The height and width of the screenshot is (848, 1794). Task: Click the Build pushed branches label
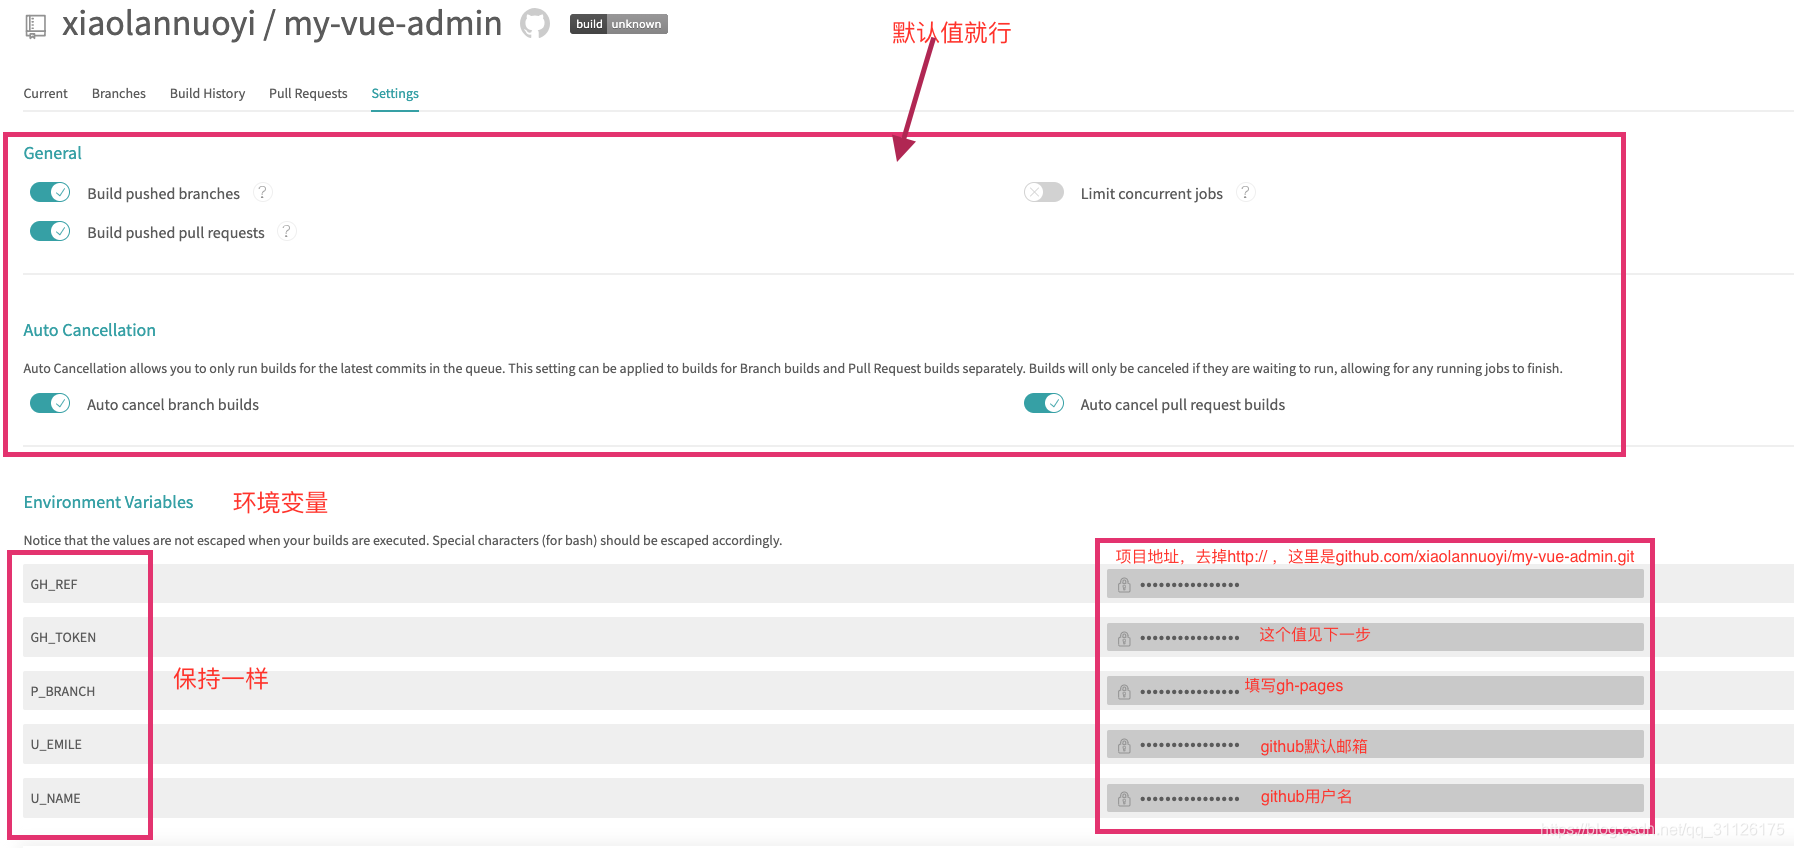point(163,193)
